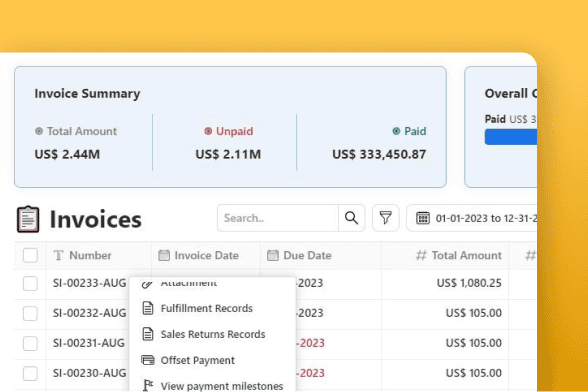The height and width of the screenshot is (392, 588).
Task: Open invoice SI-00232-AUG
Action: (x=89, y=313)
